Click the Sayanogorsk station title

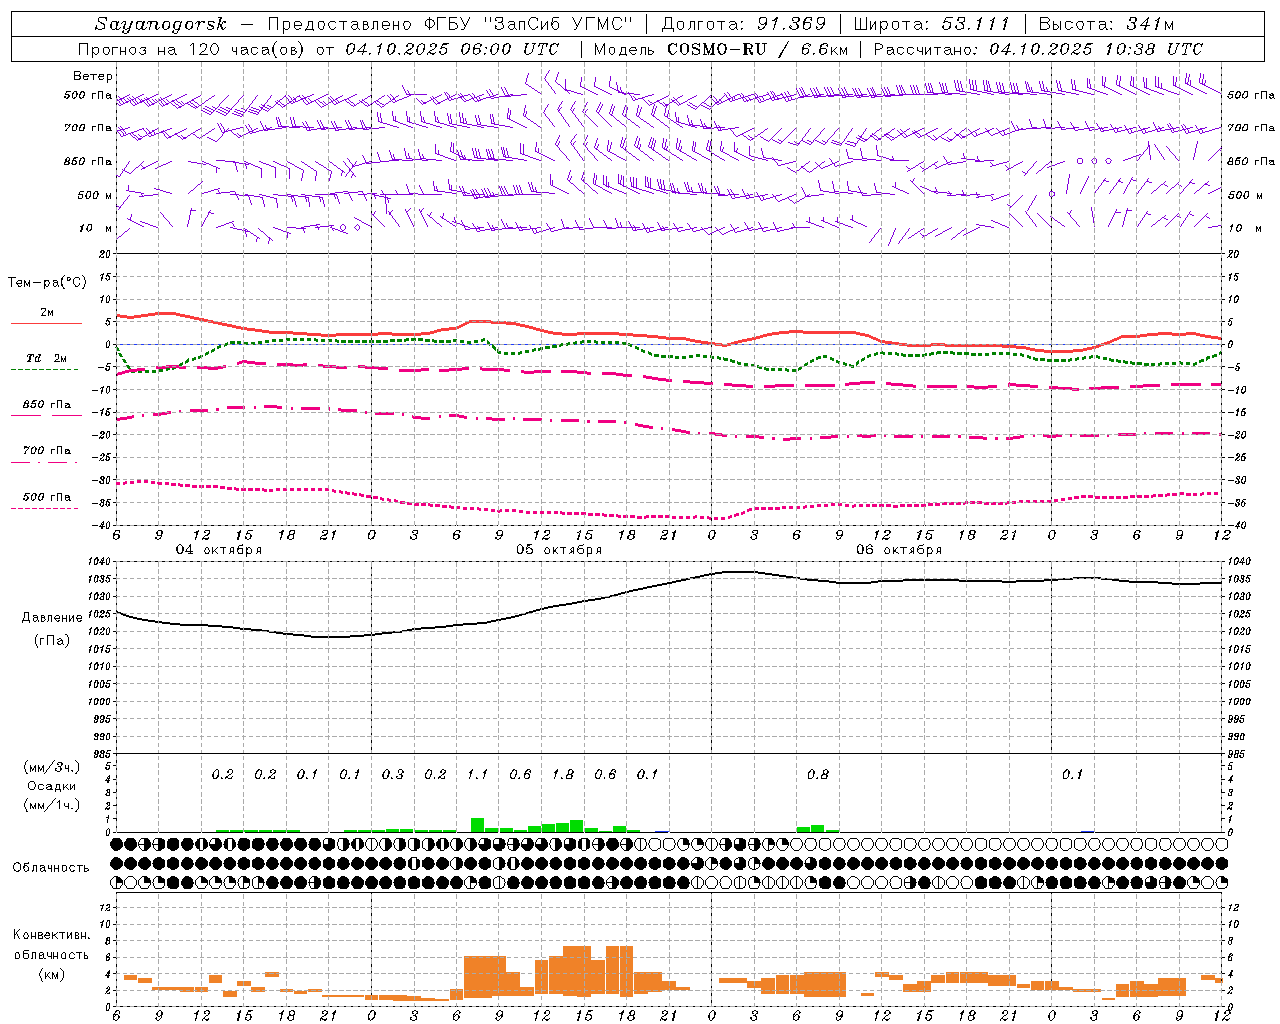(x=161, y=24)
